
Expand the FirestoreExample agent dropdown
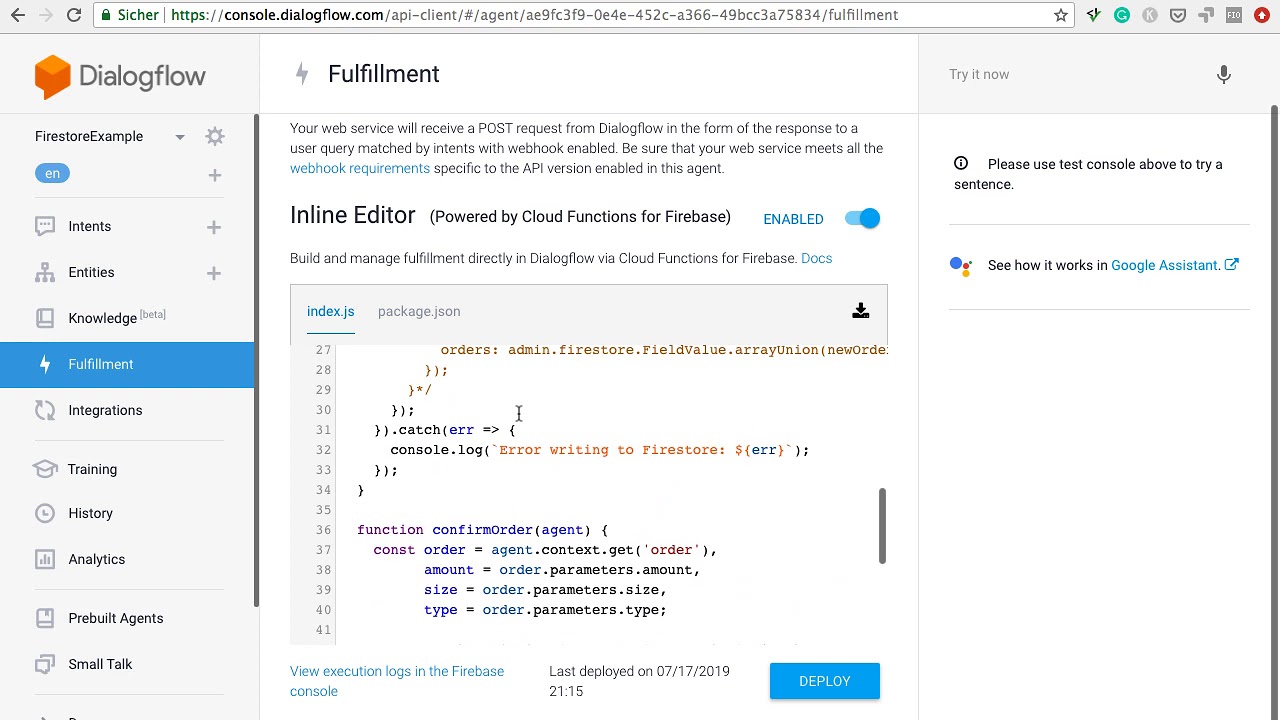[x=180, y=137]
